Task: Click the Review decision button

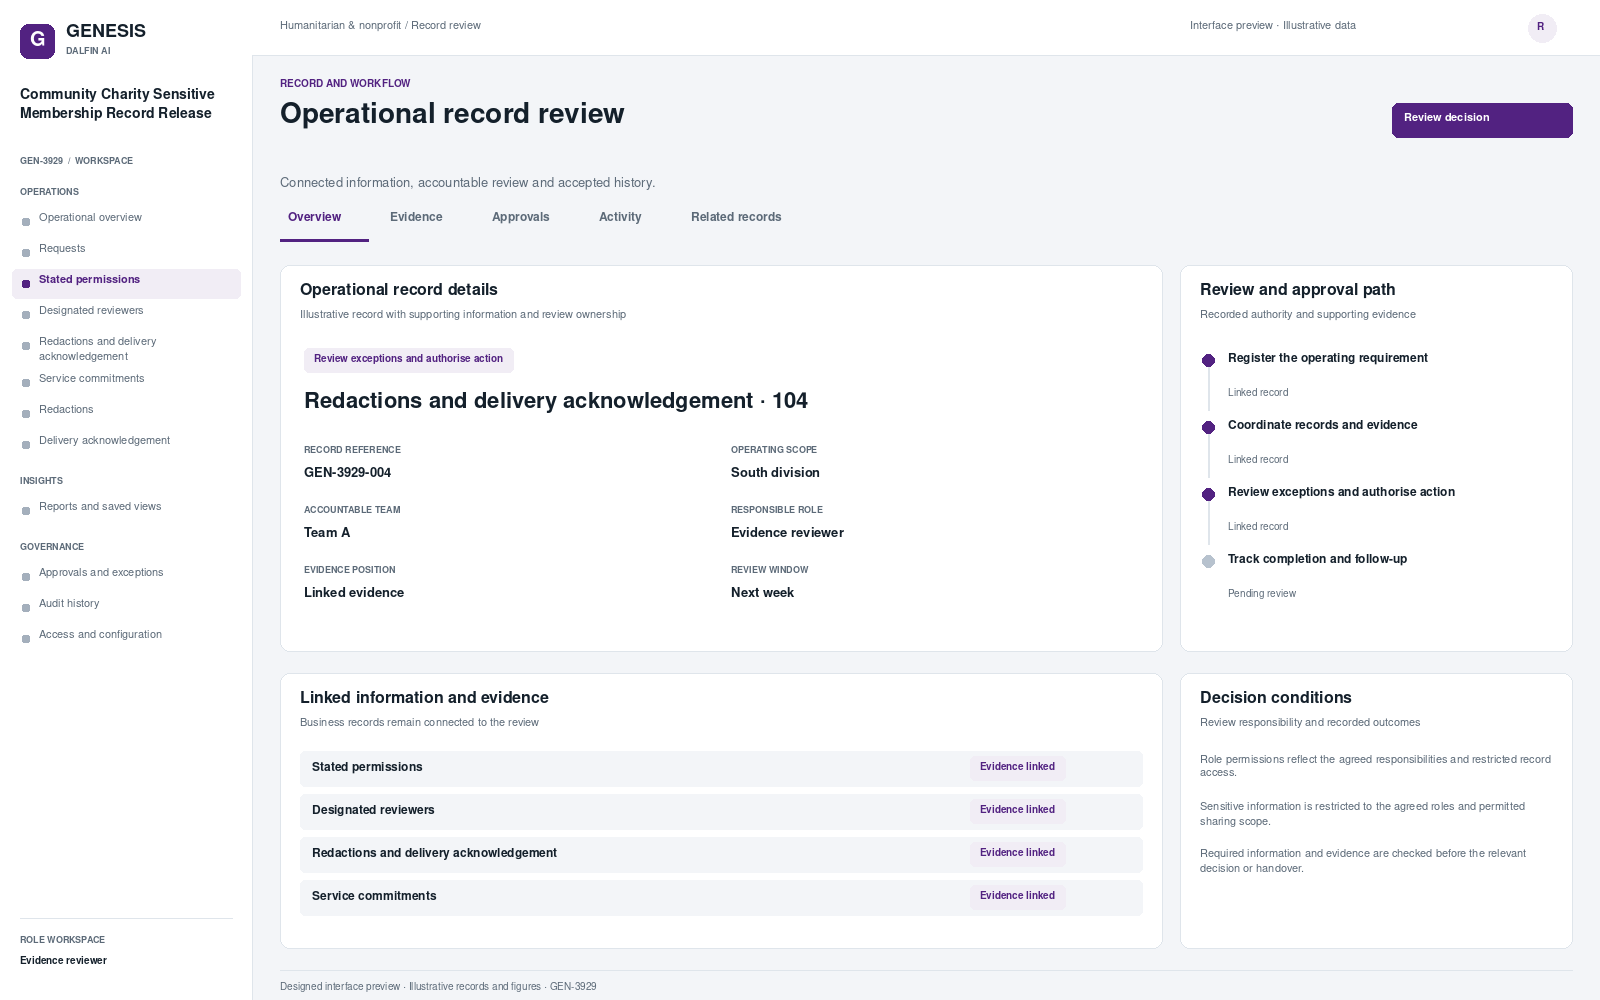Action: pyautogui.click(x=1482, y=120)
